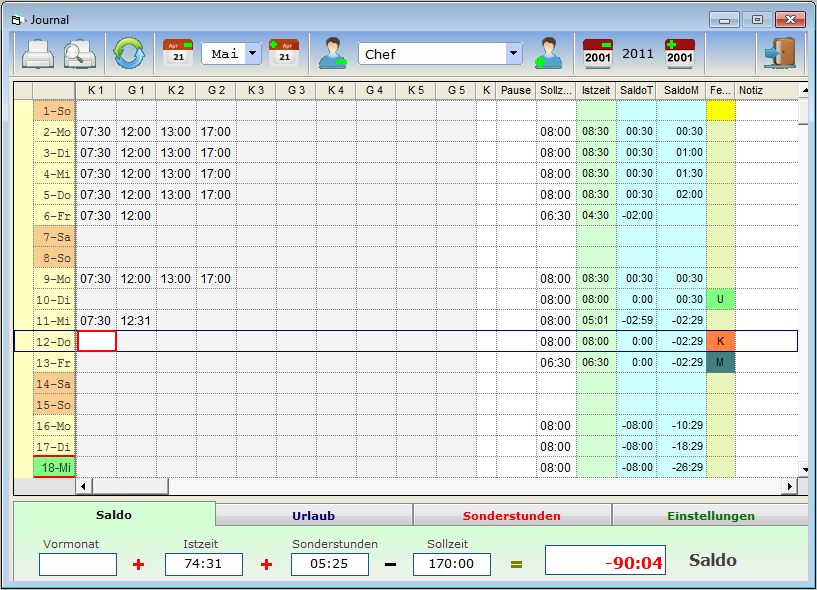Image resolution: width=817 pixels, height=590 pixels.
Task: Click the Istzeit column header
Action: (596, 90)
